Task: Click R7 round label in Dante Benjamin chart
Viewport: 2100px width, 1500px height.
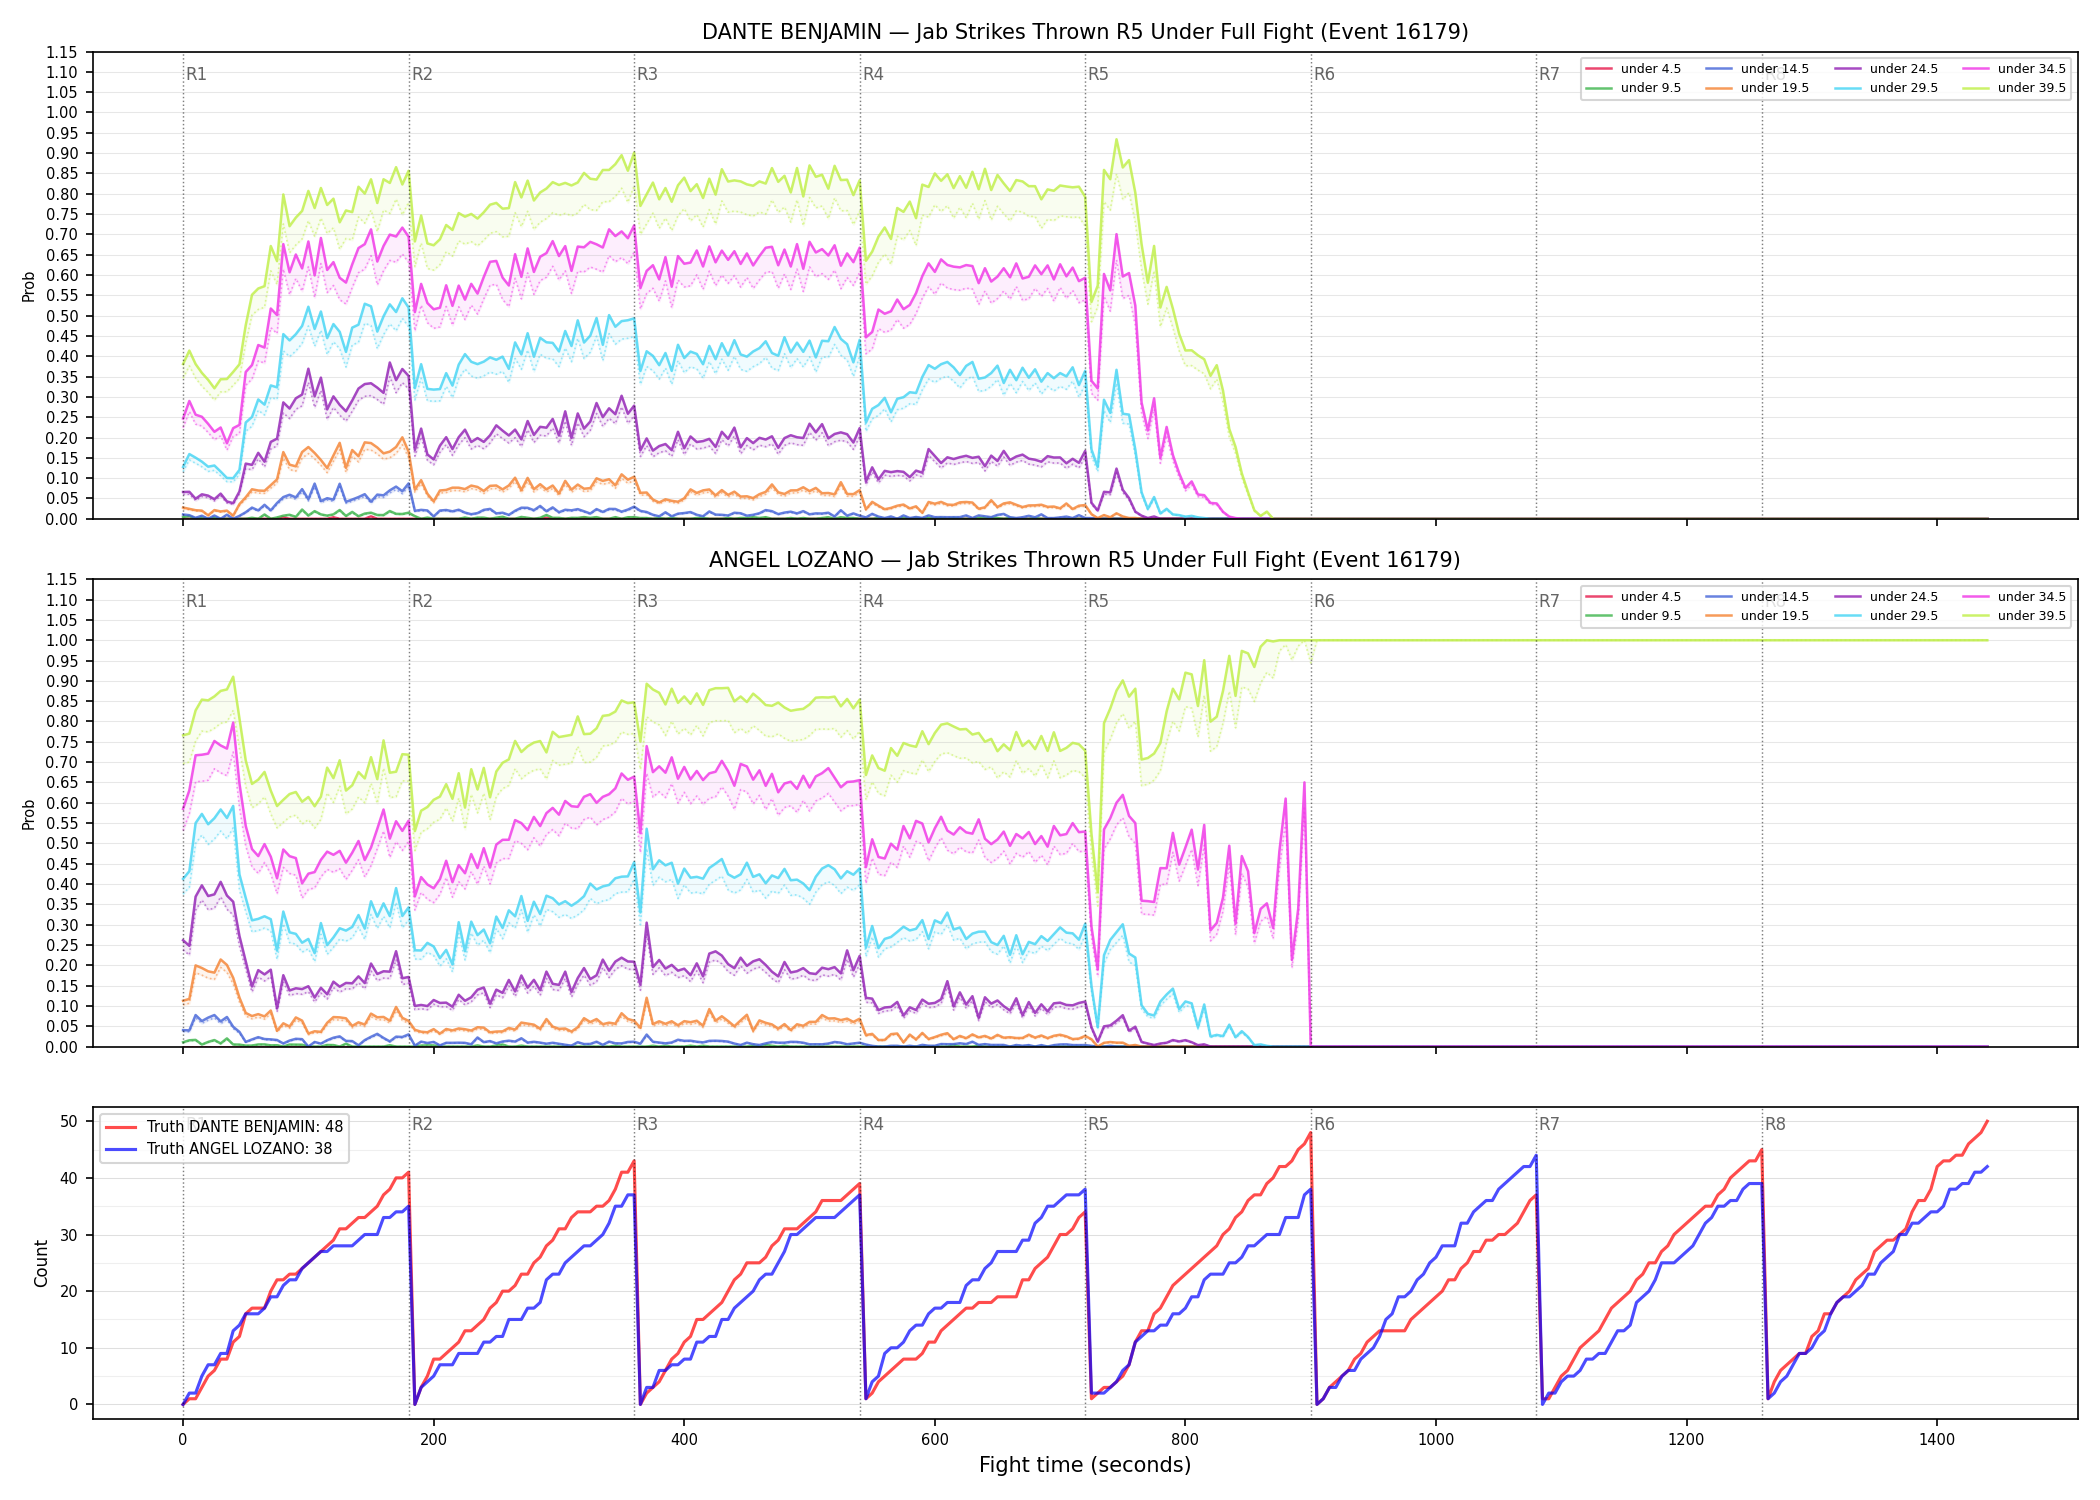Action: [x=1549, y=74]
